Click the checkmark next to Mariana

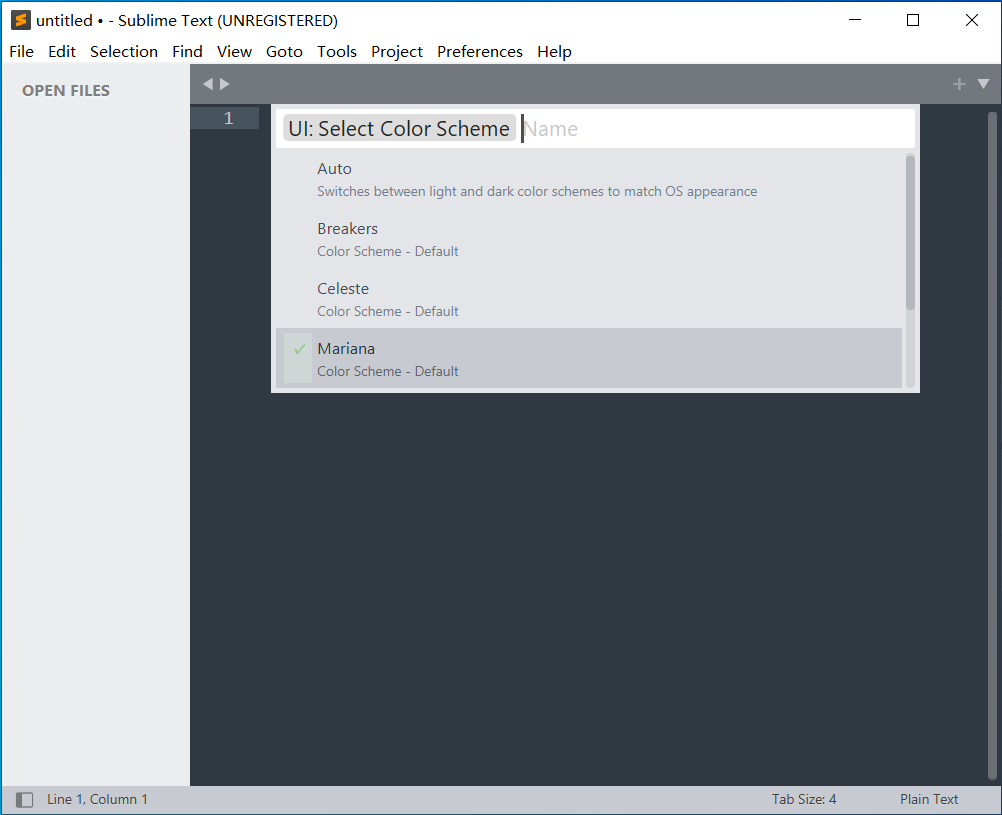click(x=298, y=349)
